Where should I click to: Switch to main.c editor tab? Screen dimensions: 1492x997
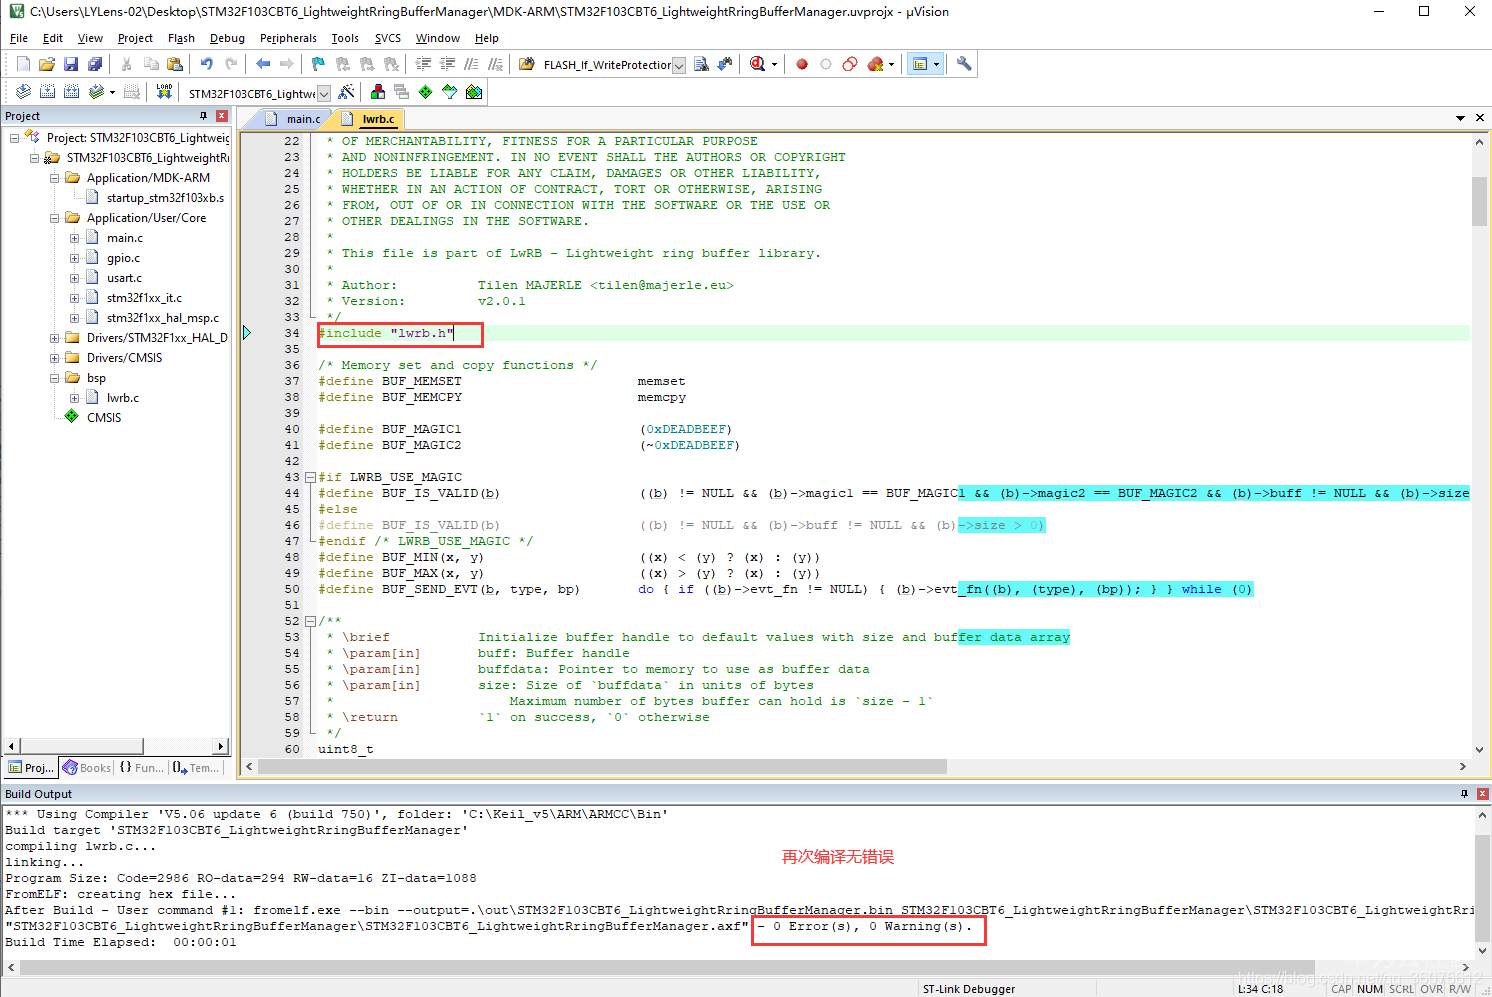click(295, 118)
